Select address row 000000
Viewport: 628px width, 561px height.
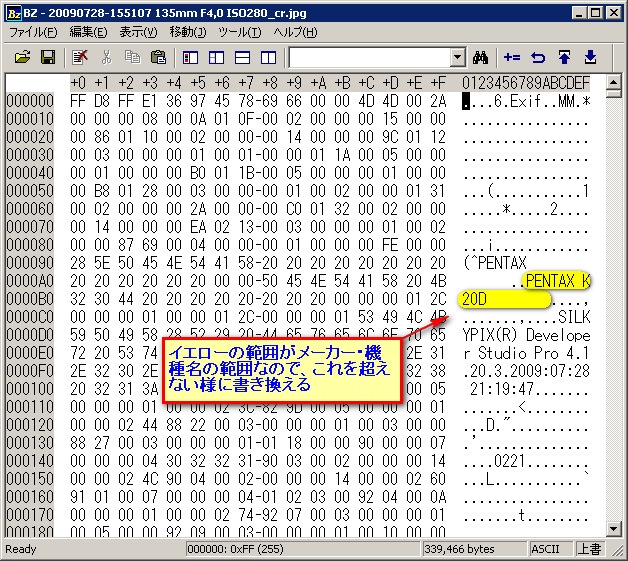(30, 101)
